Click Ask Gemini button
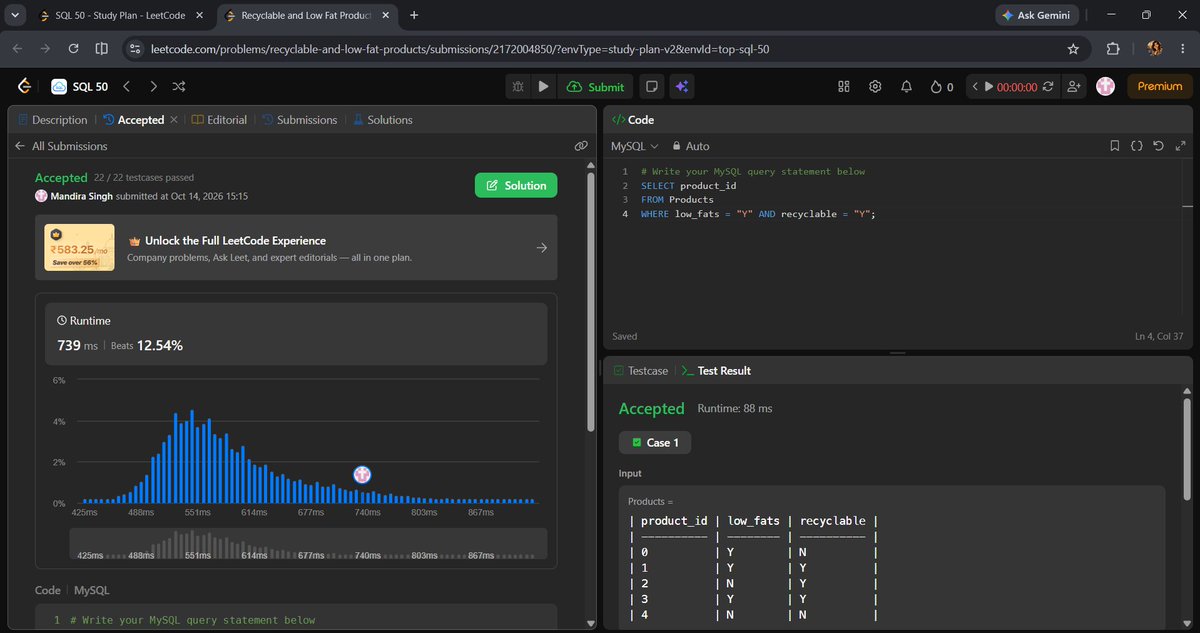Screen dimensions: 1200x633 point(1038,15)
